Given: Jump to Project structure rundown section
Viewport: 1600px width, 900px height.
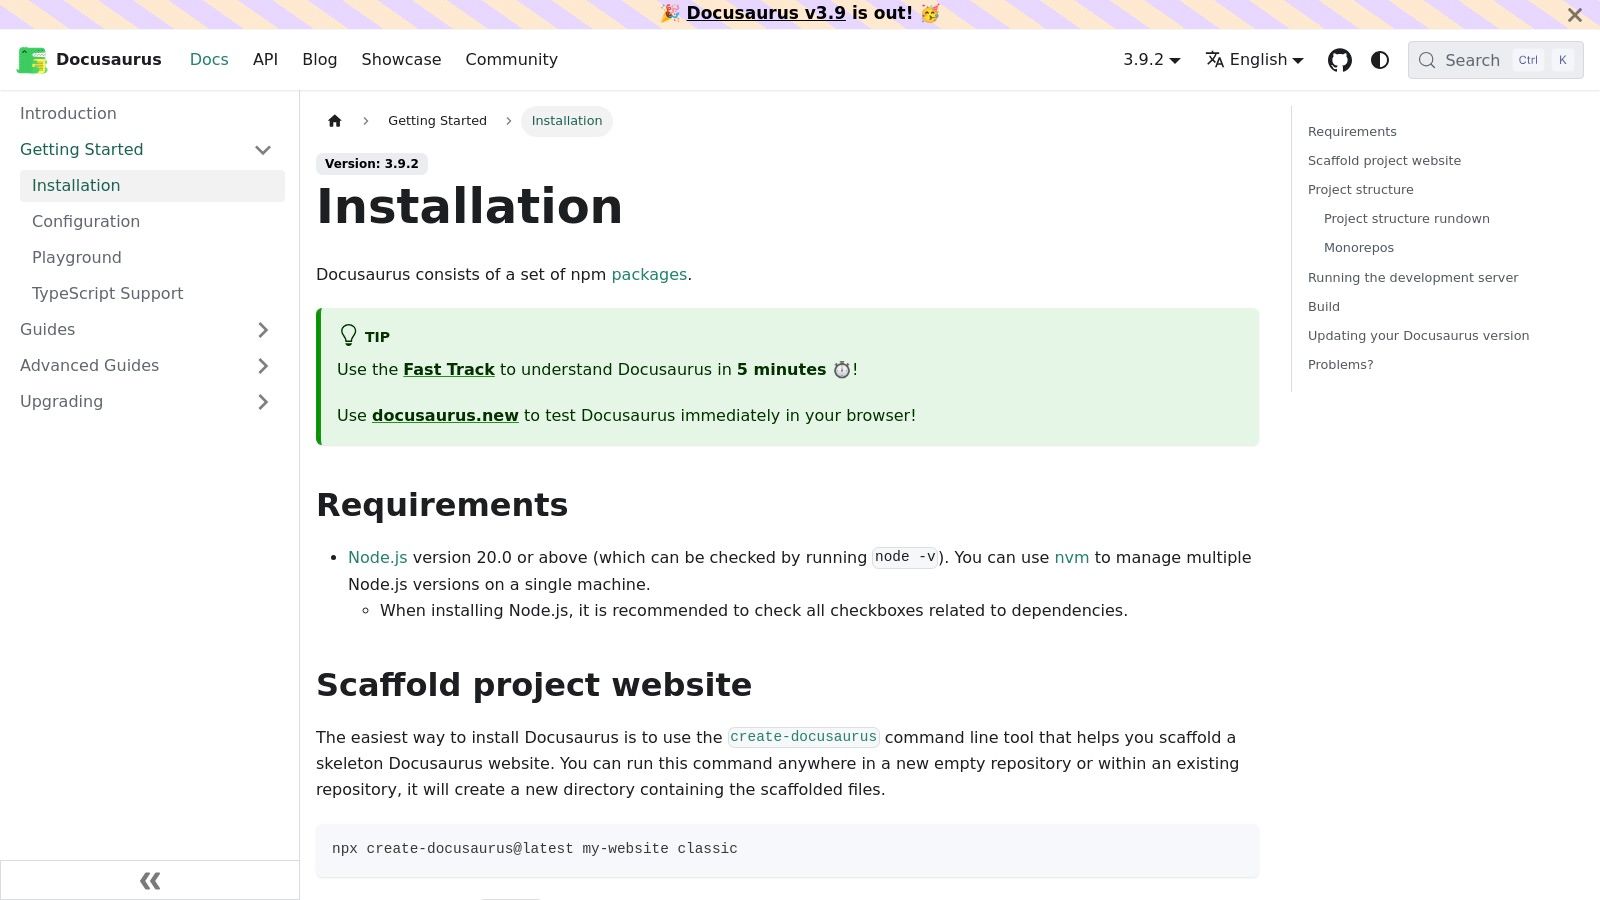Looking at the screenshot, I should point(1406,219).
